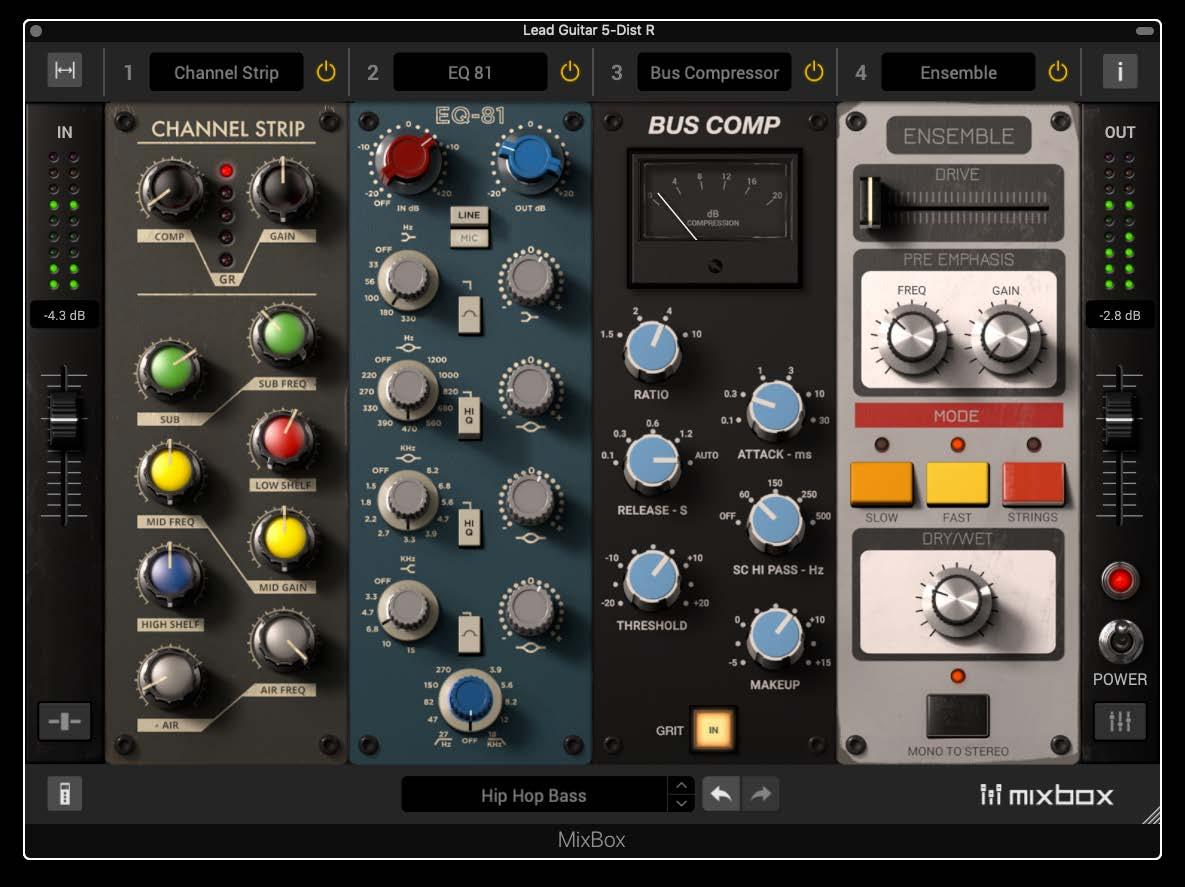Click the mixbox logo
Viewport: 1185px width, 887px height.
(x=1047, y=795)
